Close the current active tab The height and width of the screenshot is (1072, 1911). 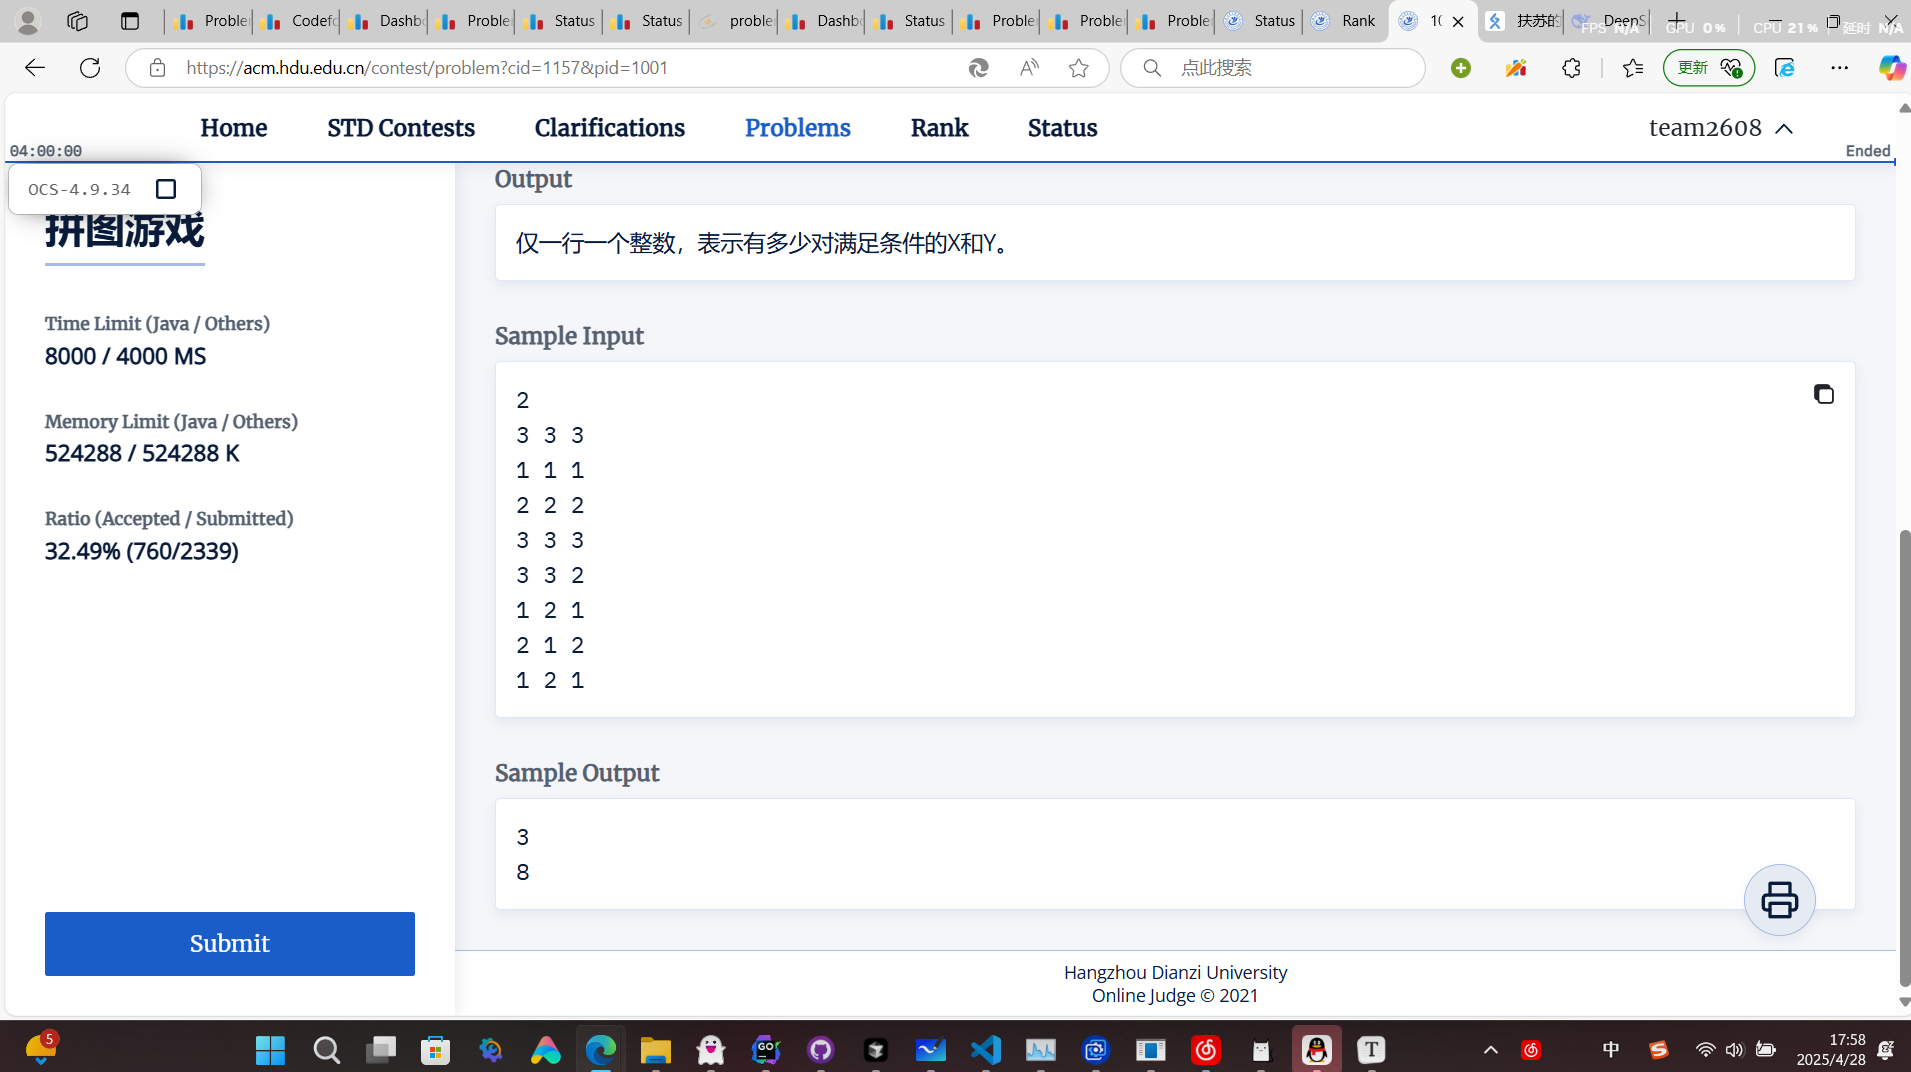(x=1458, y=21)
